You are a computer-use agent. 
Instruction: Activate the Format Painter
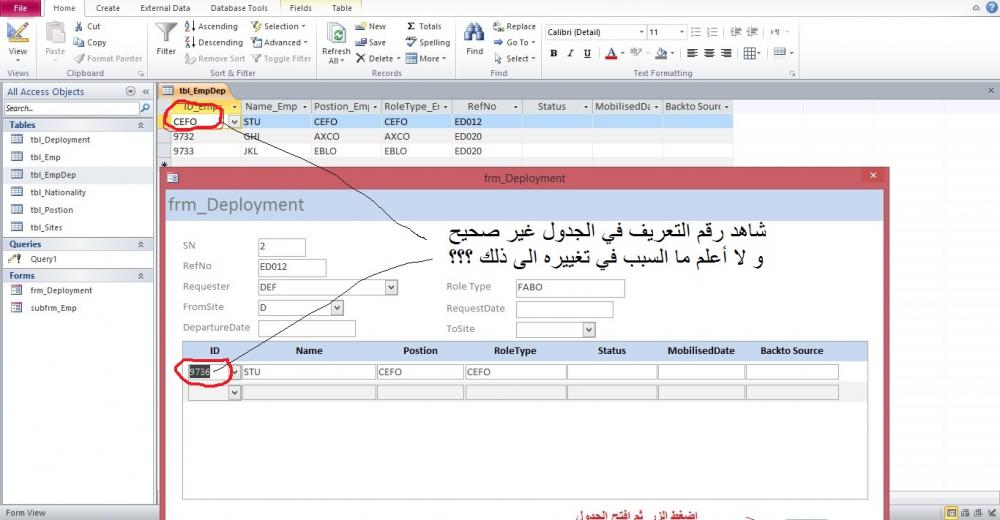(x=108, y=58)
